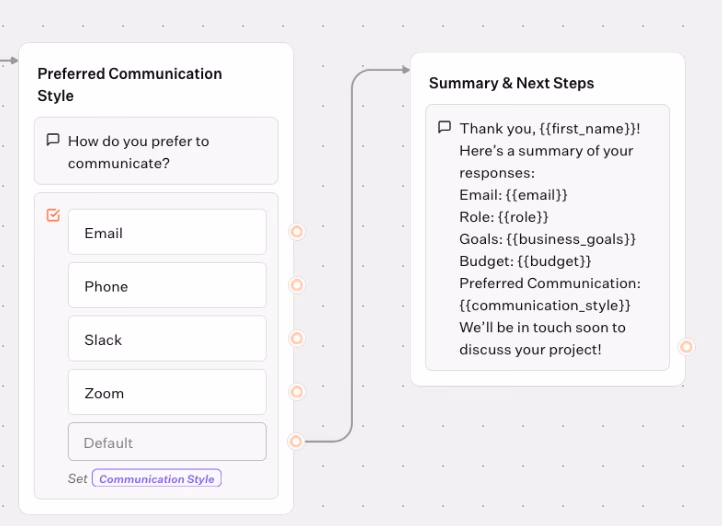Screen dimensions: 722x526
Task: Open the Thank you summary message bubble
Action: coord(548,238)
